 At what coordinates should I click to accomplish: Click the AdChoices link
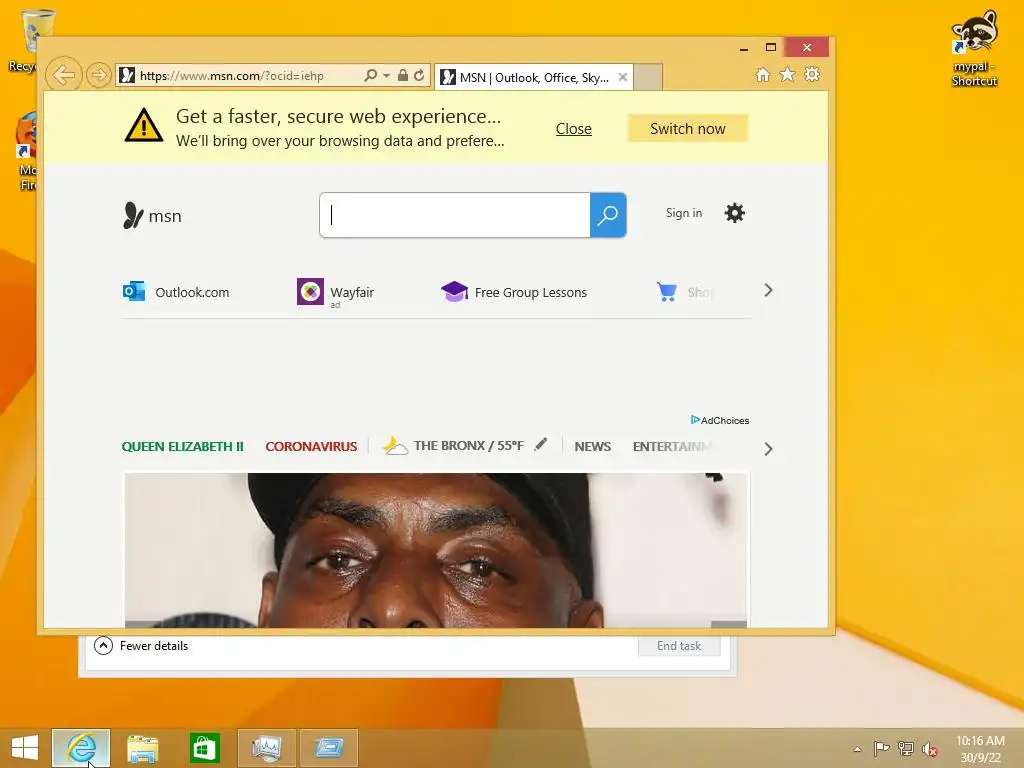(720, 420)
